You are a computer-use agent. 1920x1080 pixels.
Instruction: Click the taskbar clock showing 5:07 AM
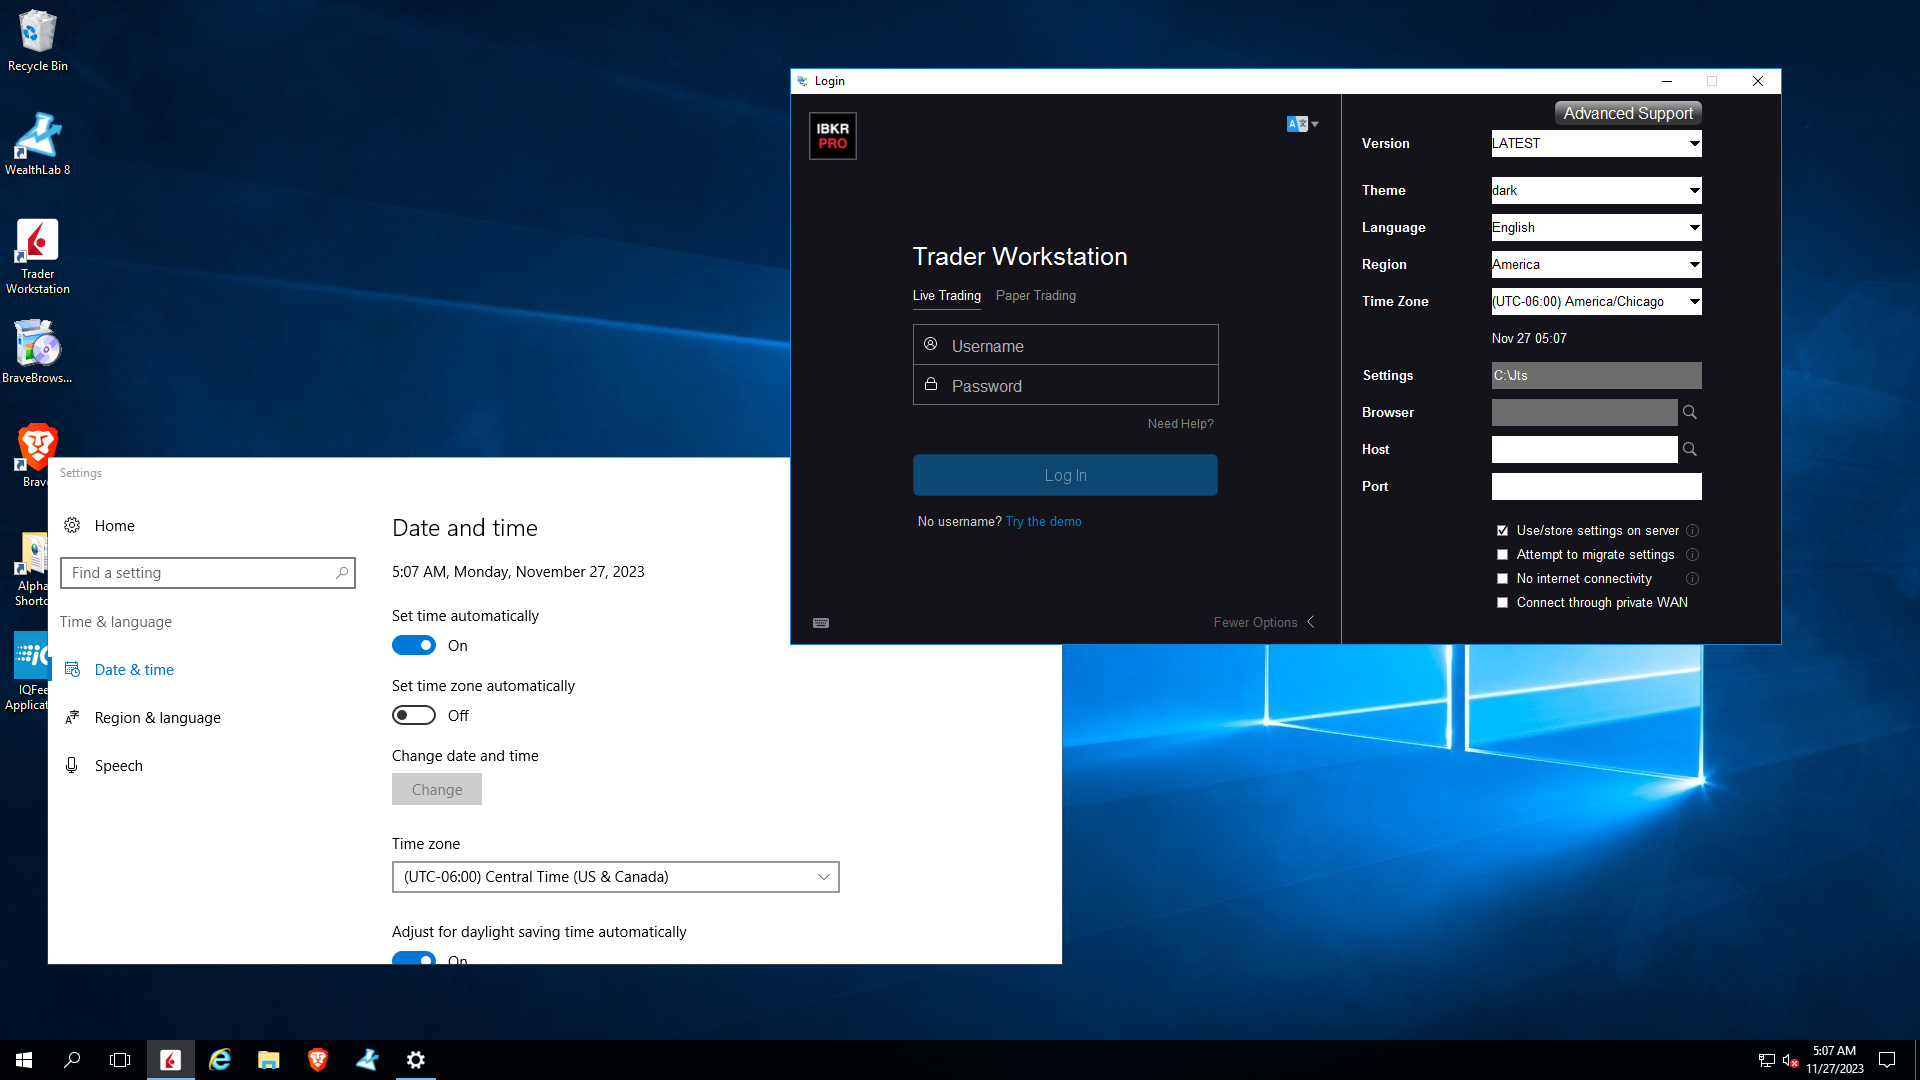[1834, 1060]
